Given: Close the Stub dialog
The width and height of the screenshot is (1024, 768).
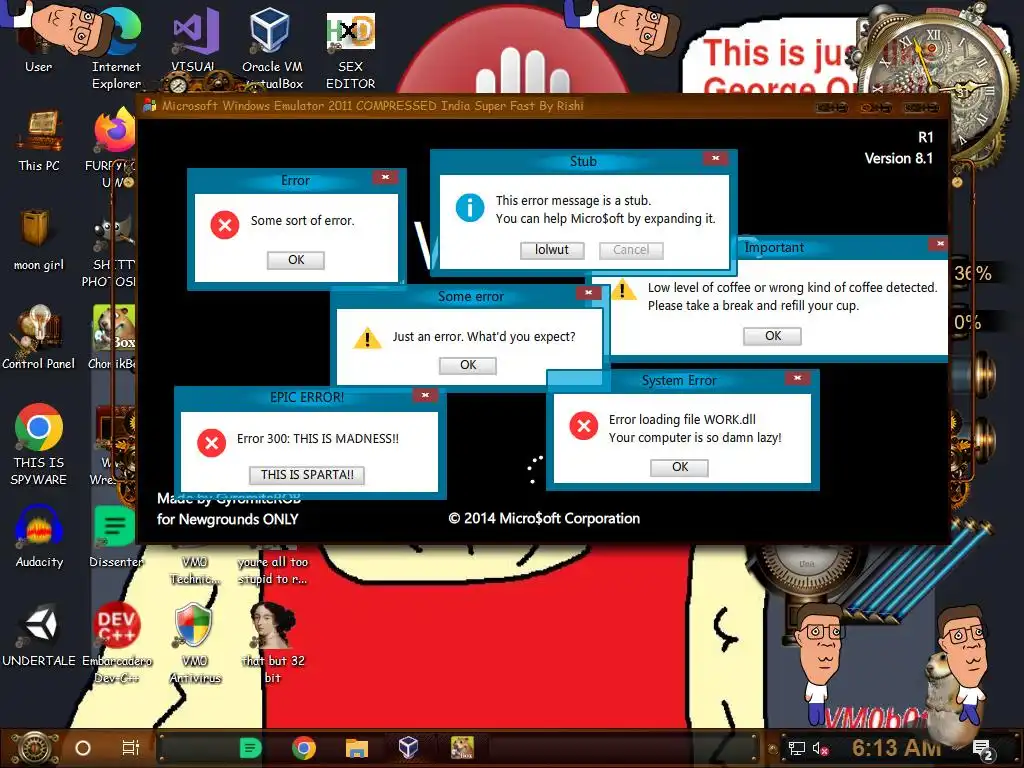Looking at the screenshot, I should pyautogui.click(x=716, y=158).
